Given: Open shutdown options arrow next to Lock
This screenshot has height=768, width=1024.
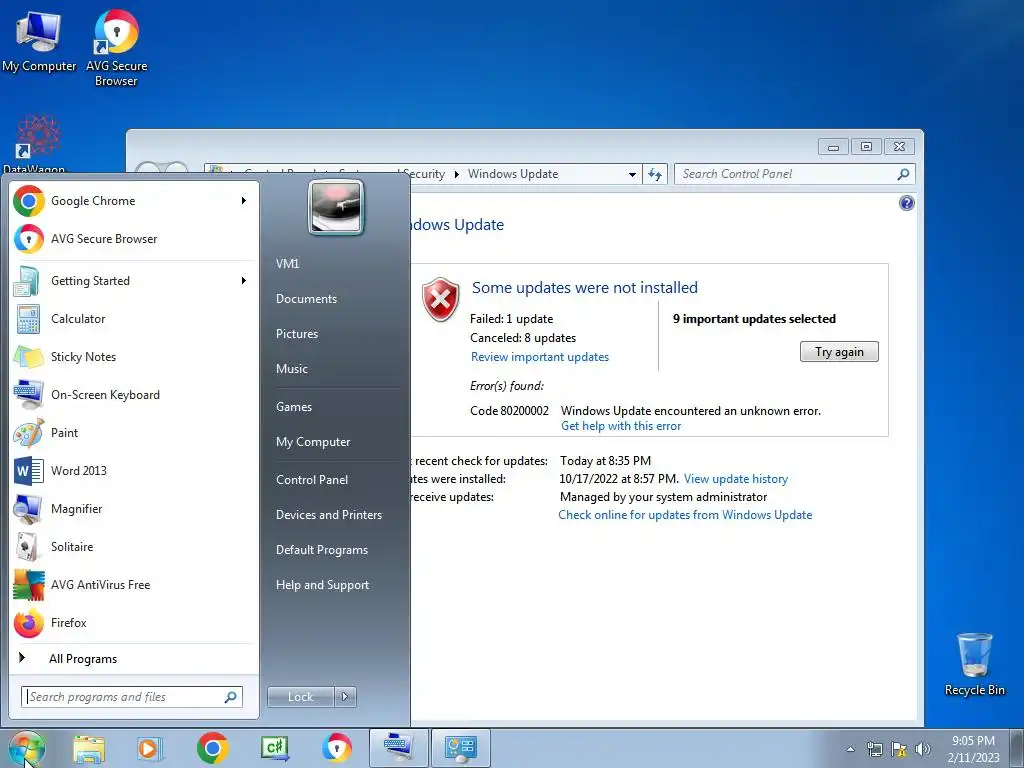Looking at the screenshot, I should click(345, 697).
